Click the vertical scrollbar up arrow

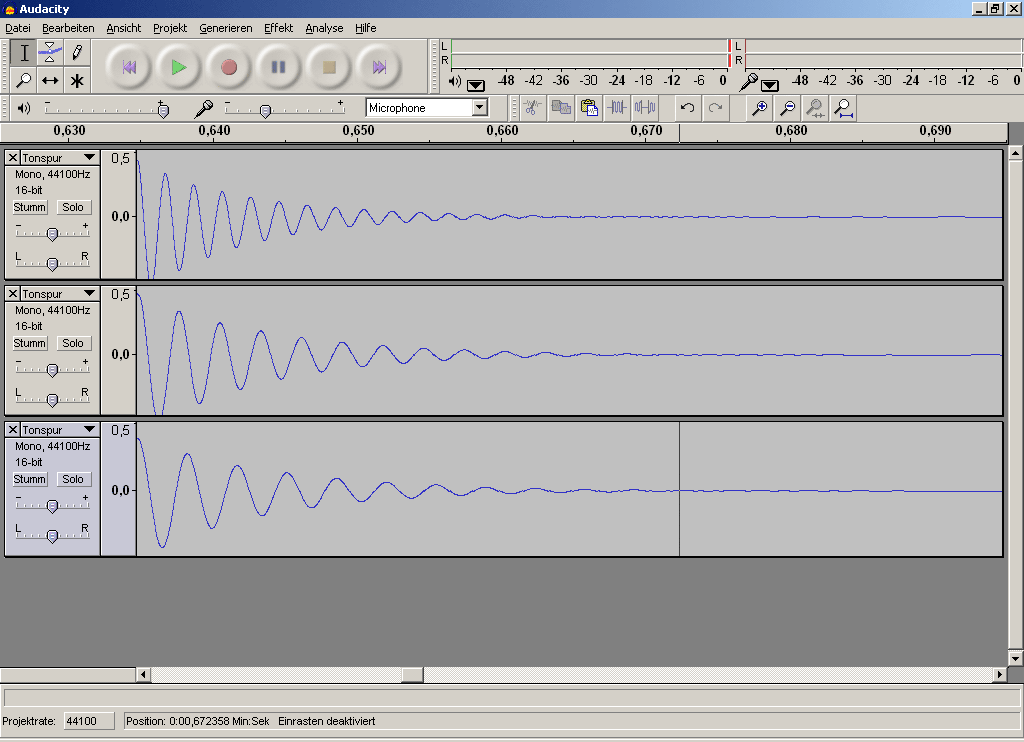[x=1015, y=153]
